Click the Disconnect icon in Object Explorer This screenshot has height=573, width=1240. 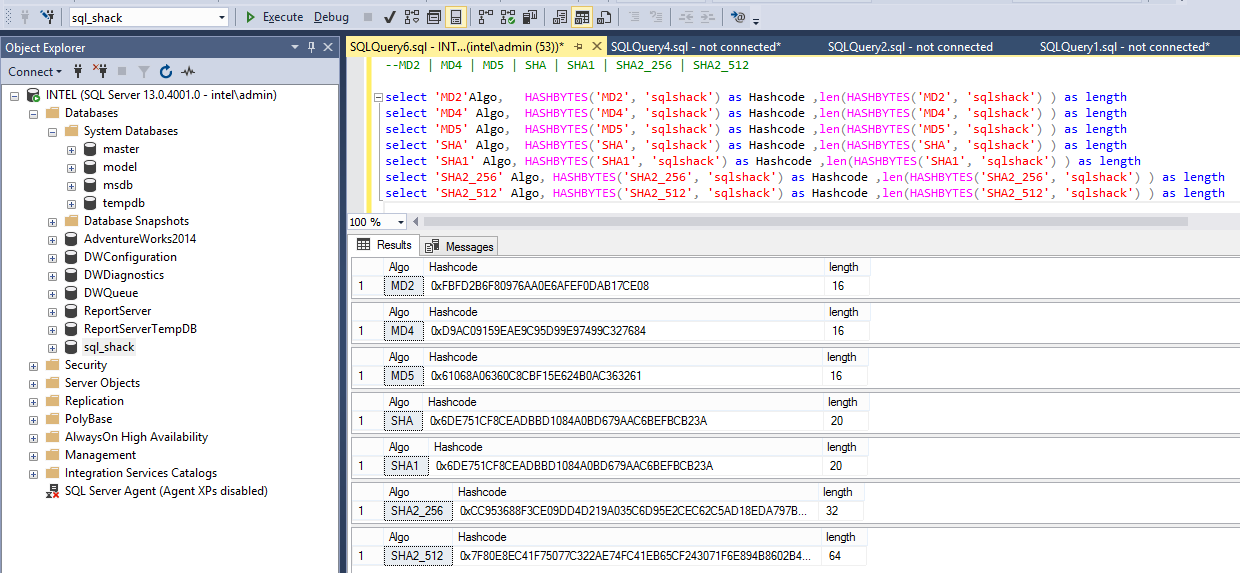tap(100, 71)
